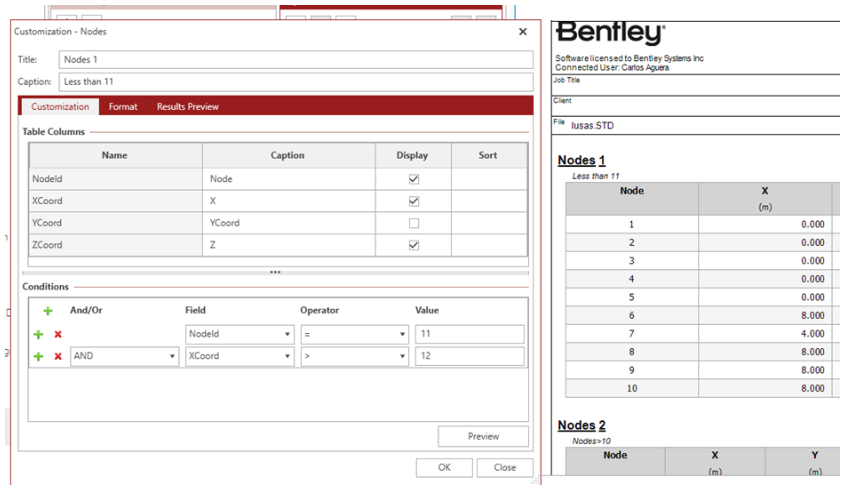This screenshot has height=487, width=850.
Task: Delete the NodeId condition with the red X
Action: click(x=58, y=334)
